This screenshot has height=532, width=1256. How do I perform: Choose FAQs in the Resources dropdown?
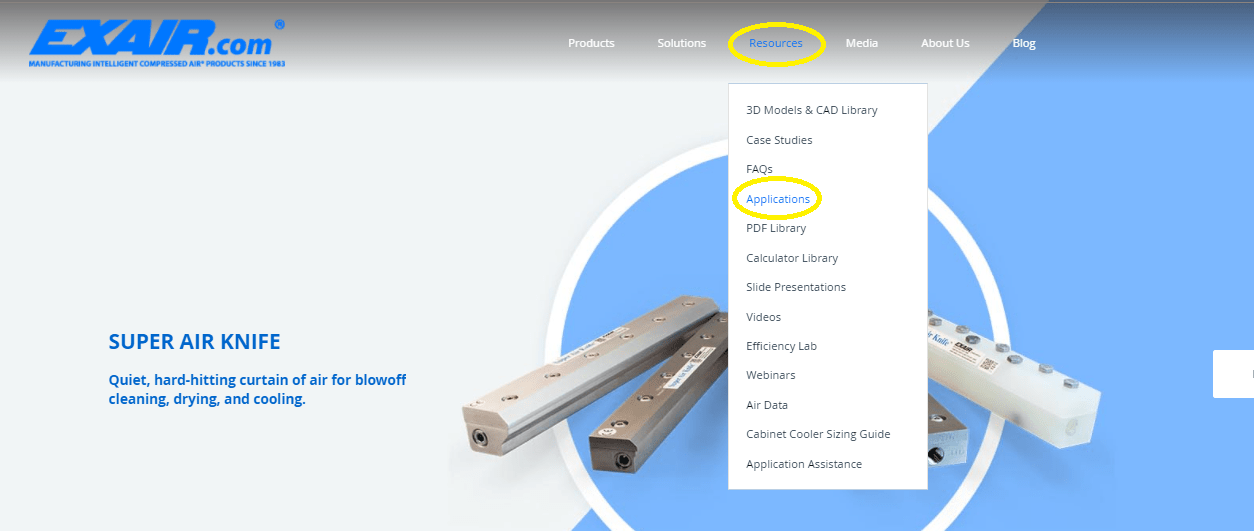point(759,169)
